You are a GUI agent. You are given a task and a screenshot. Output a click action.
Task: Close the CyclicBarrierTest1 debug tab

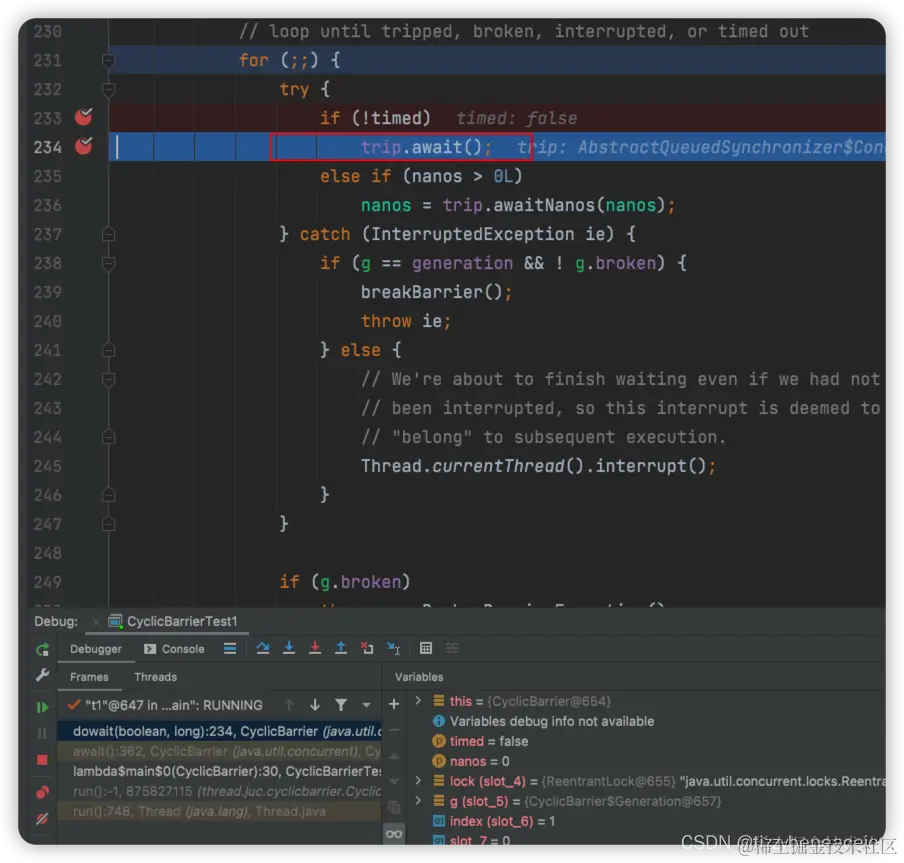click(96, 621)
